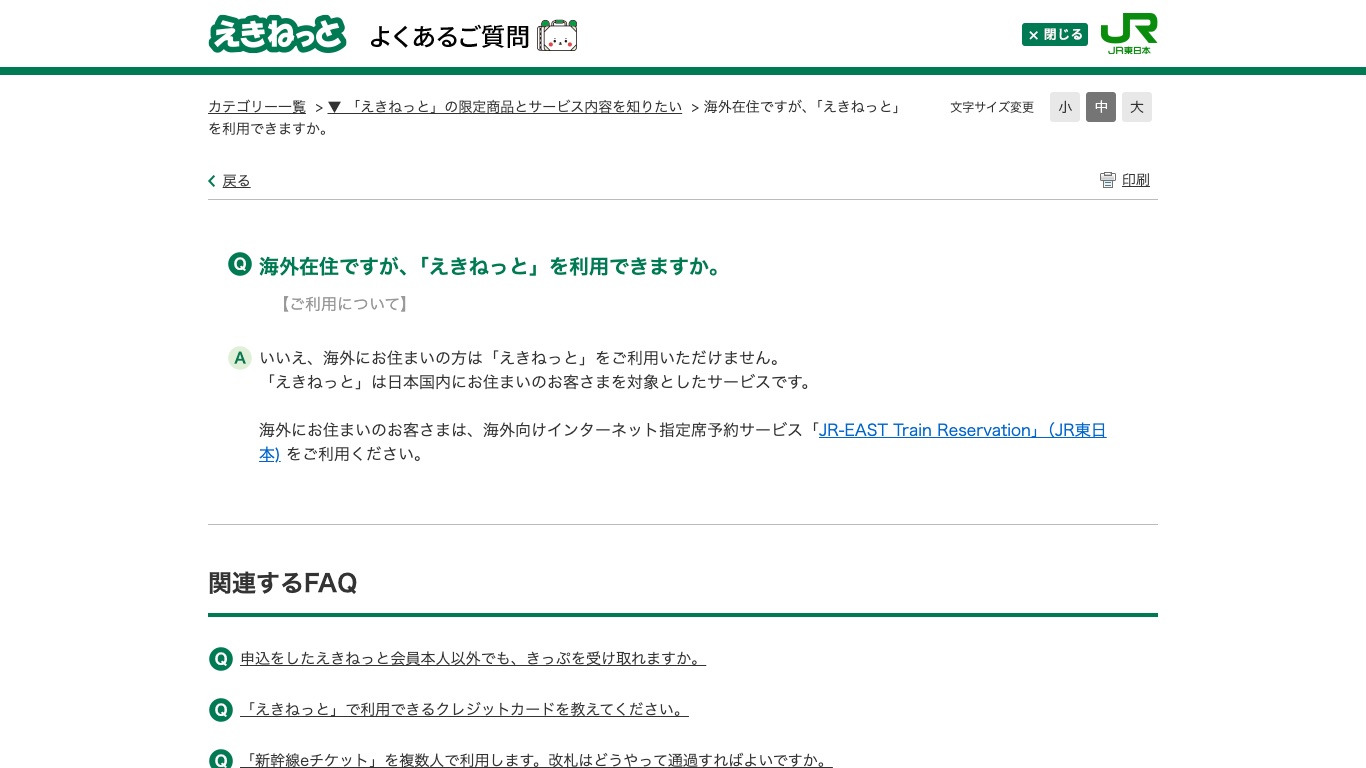Open the FAQ about 申込をしたえきねっと会員本人以外でも受け取れますか
The height and width of the screenshot is (768, 1366).
473,658
